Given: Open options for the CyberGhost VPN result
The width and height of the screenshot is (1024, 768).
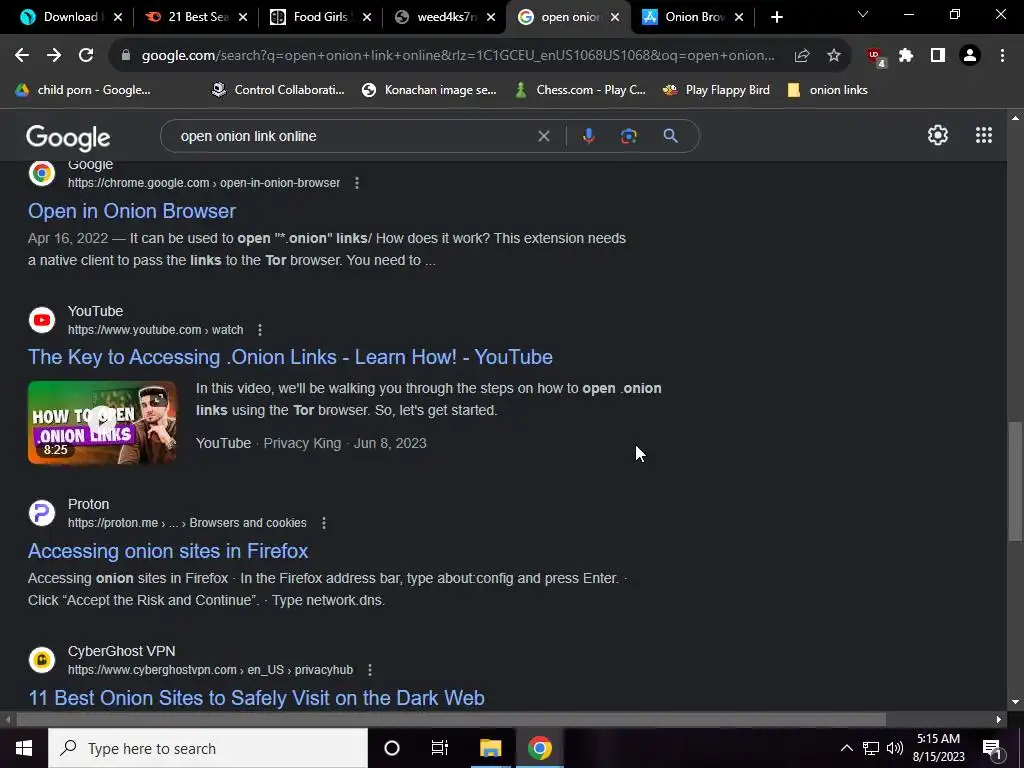Looking at the screenshot, I should pos(370,670).
